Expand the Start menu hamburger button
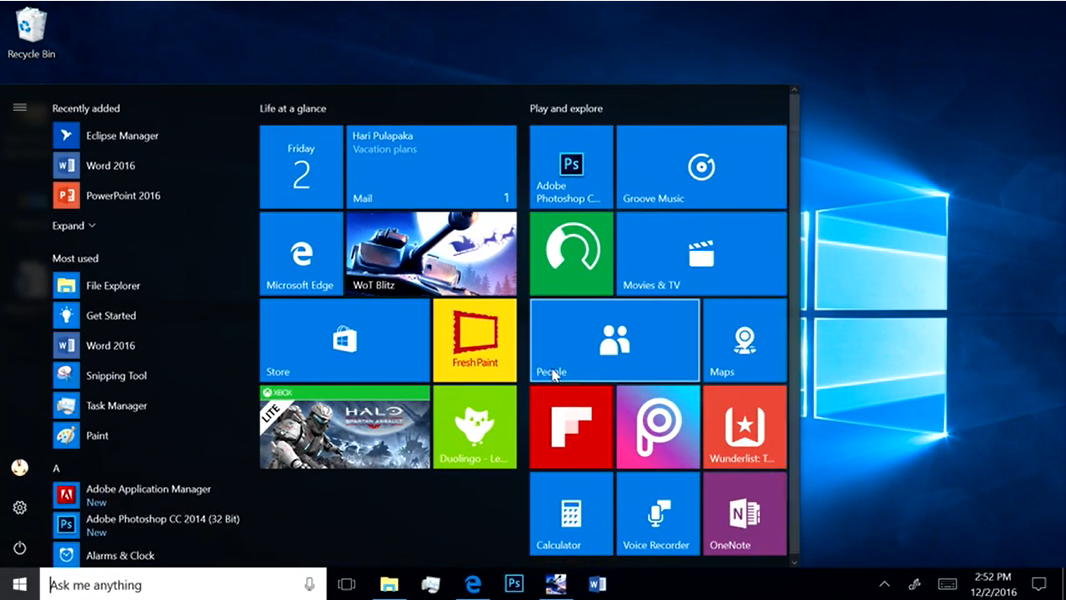 [19, 107]
